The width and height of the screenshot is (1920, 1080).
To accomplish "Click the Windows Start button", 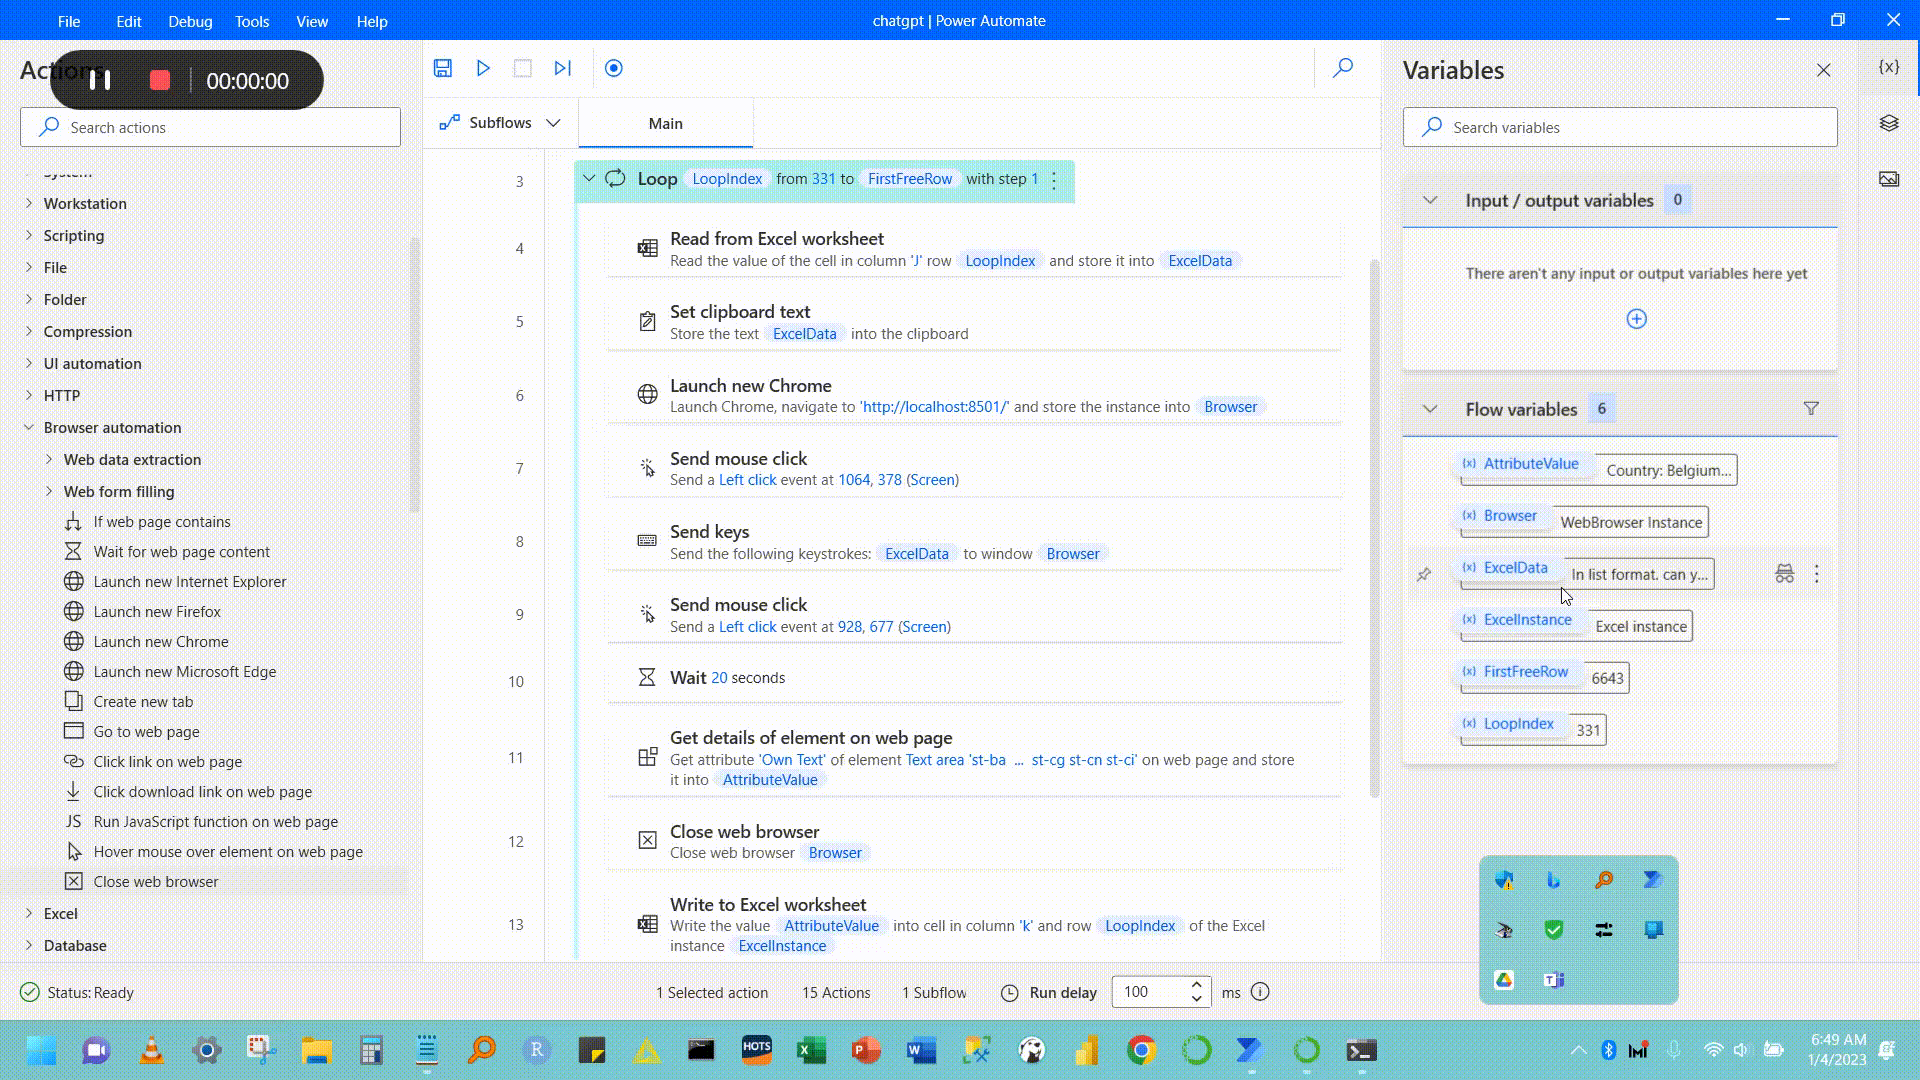I will click(42, 1050).
